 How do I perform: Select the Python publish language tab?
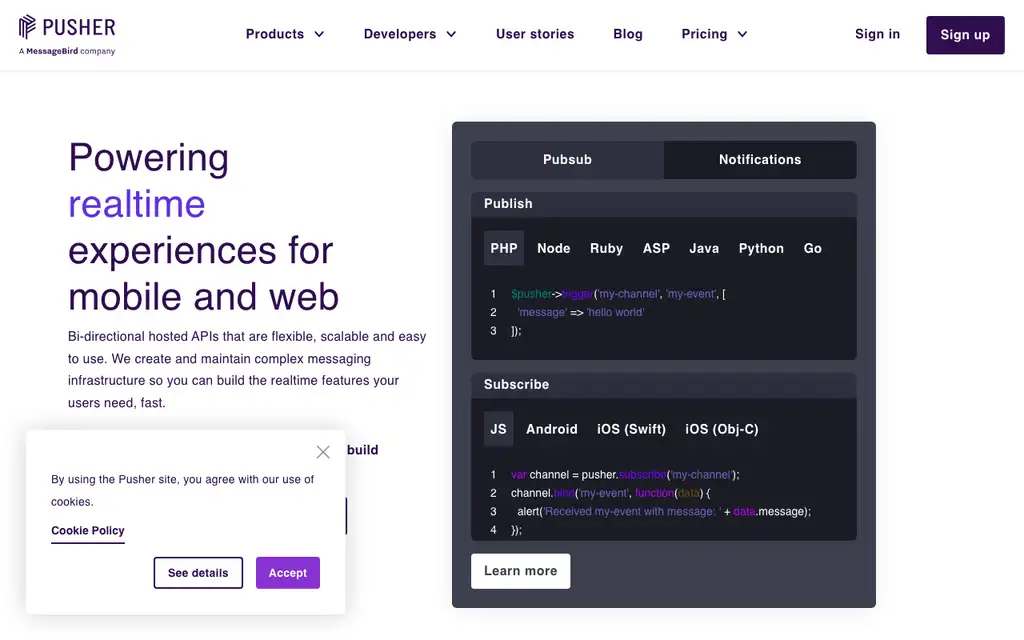[761, 248]
